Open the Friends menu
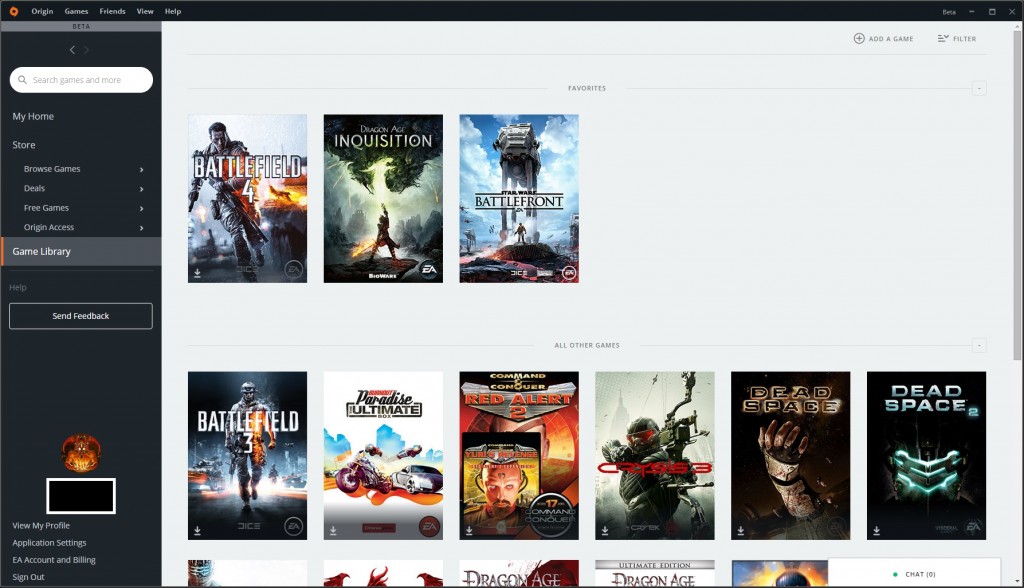The width and height of the screenshot is (1024, 588). [x=112, y=11]
